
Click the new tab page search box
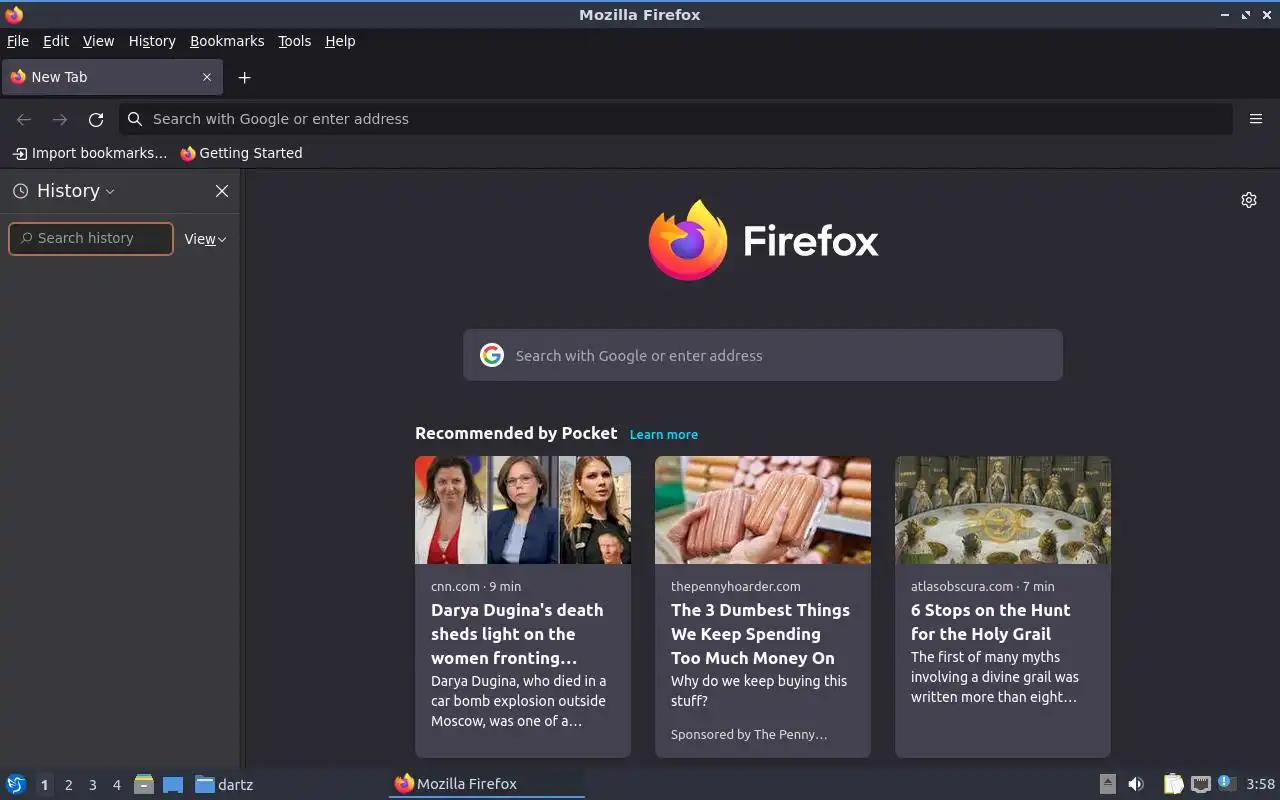pos(763,355)
